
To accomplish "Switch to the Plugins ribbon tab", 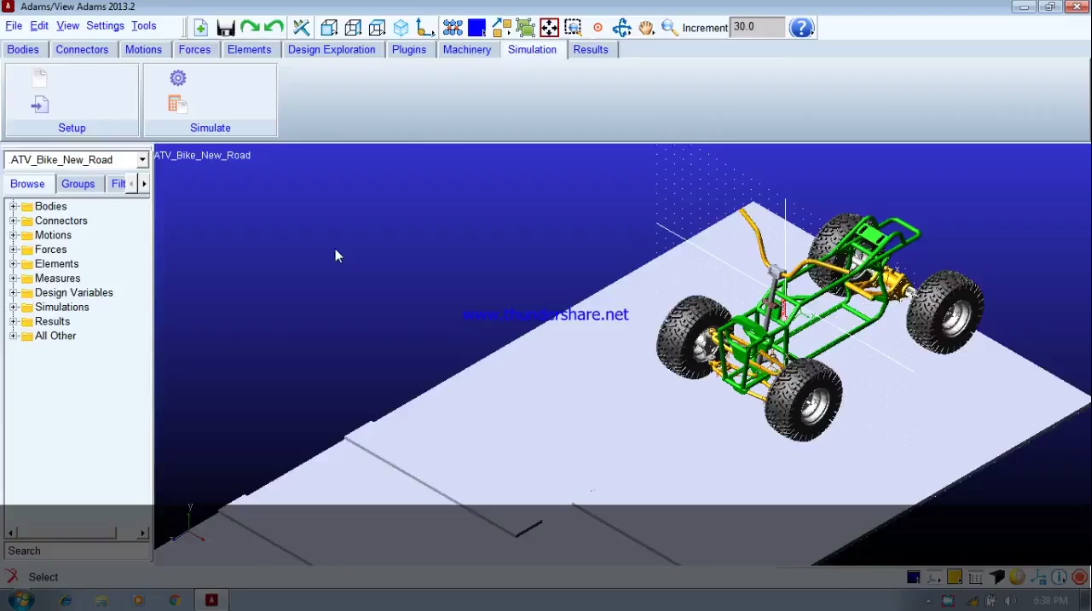I will pos(409,49).
